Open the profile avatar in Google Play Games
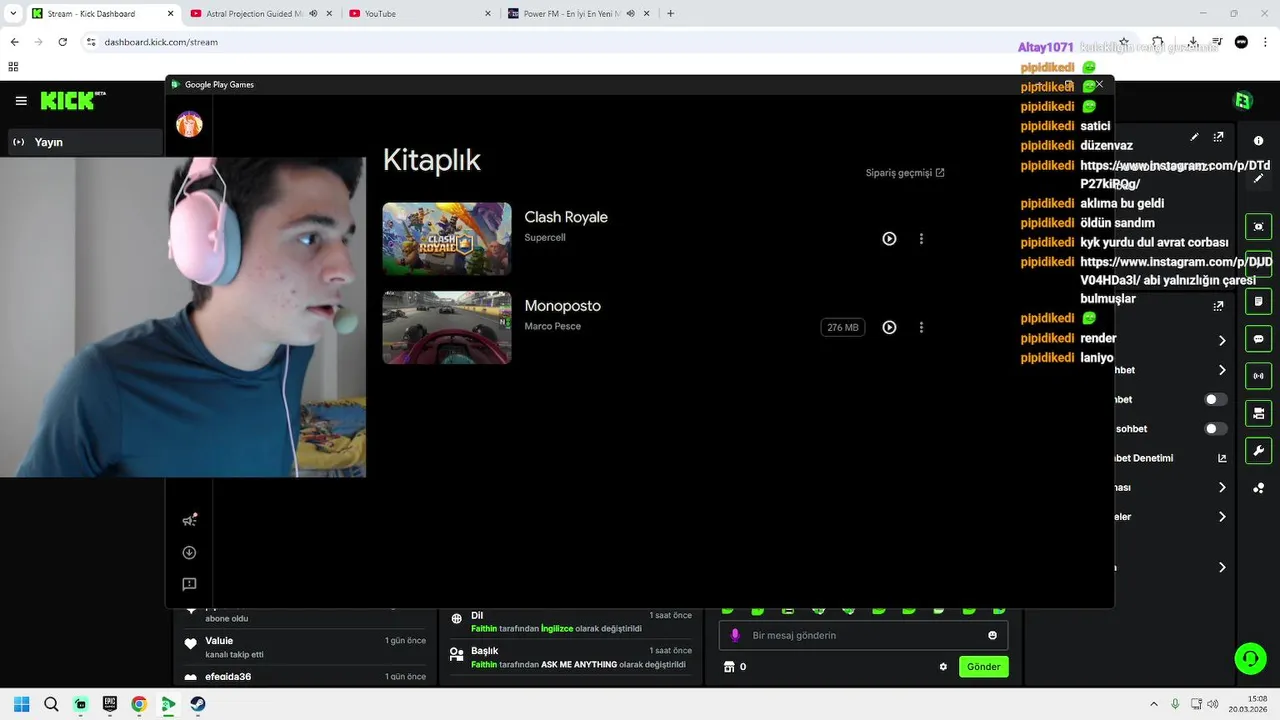1280x720 pixels. click(x=189, y=124)
